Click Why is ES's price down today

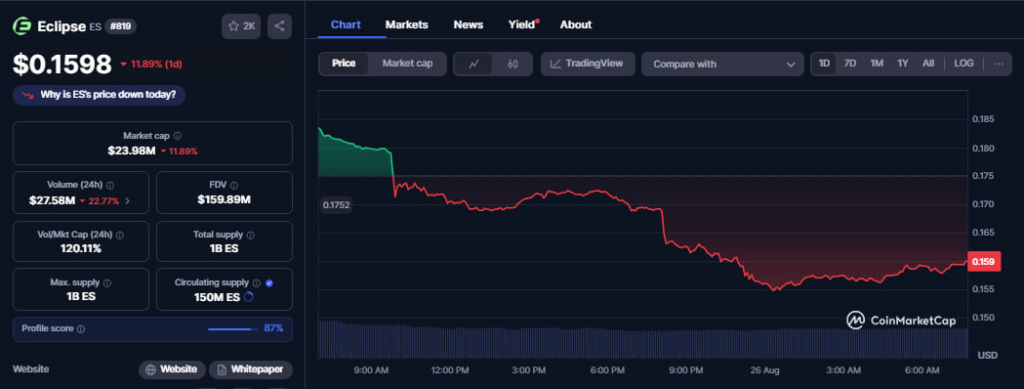tap(99, 95)
